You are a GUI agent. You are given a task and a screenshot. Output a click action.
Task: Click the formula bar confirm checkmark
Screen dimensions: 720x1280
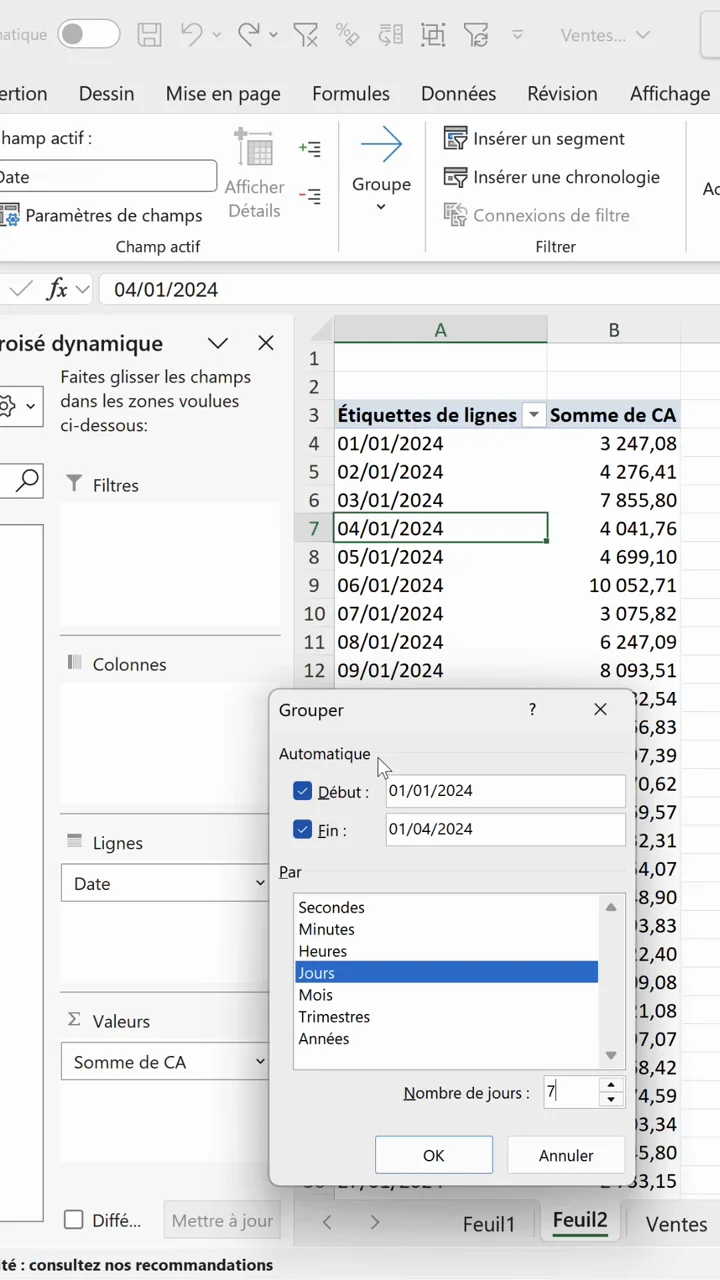[x=20, y=290]
